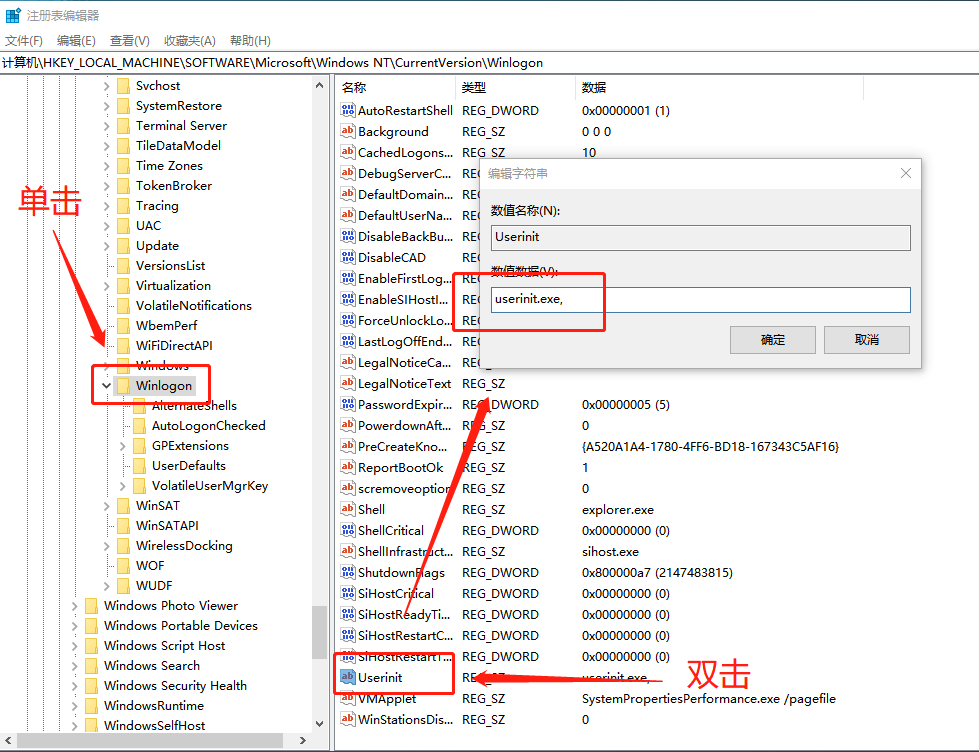Click the AutoRestartShell DWORD value icon
Image resolution: width=979 pixels, height=752 pixels.
tap(348, 111)
